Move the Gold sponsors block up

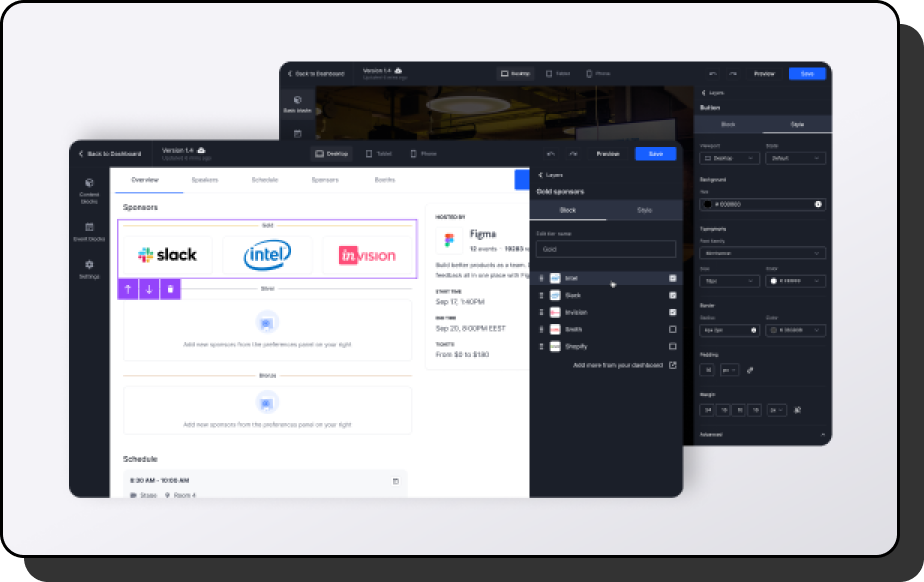[x=128, y=289]
